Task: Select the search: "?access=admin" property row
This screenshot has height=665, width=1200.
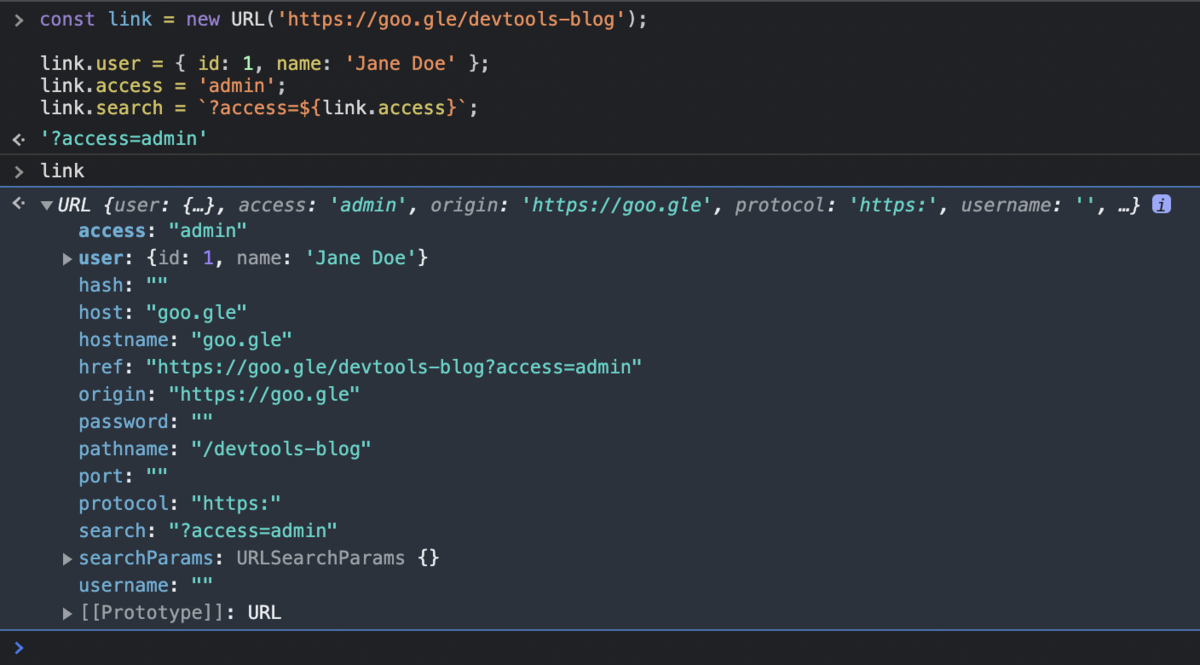Action: click(x=208, y=530)
